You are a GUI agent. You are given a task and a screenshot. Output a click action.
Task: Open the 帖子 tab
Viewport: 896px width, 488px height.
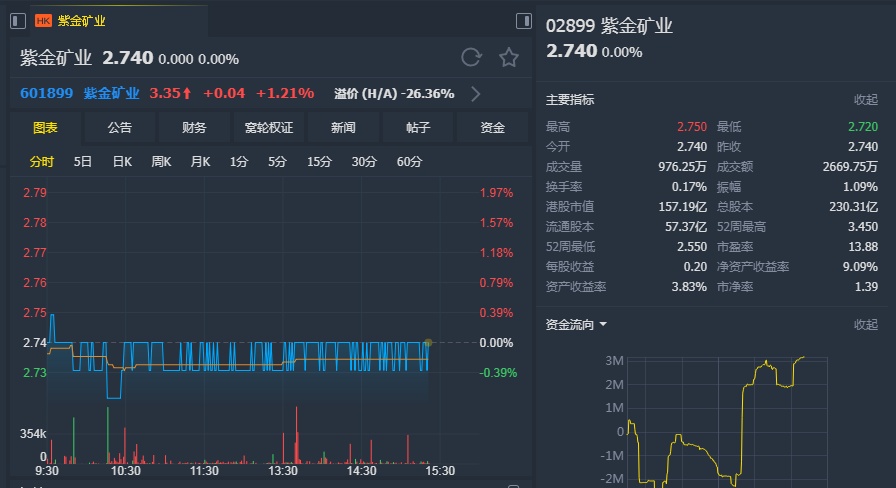pos(418,127)
